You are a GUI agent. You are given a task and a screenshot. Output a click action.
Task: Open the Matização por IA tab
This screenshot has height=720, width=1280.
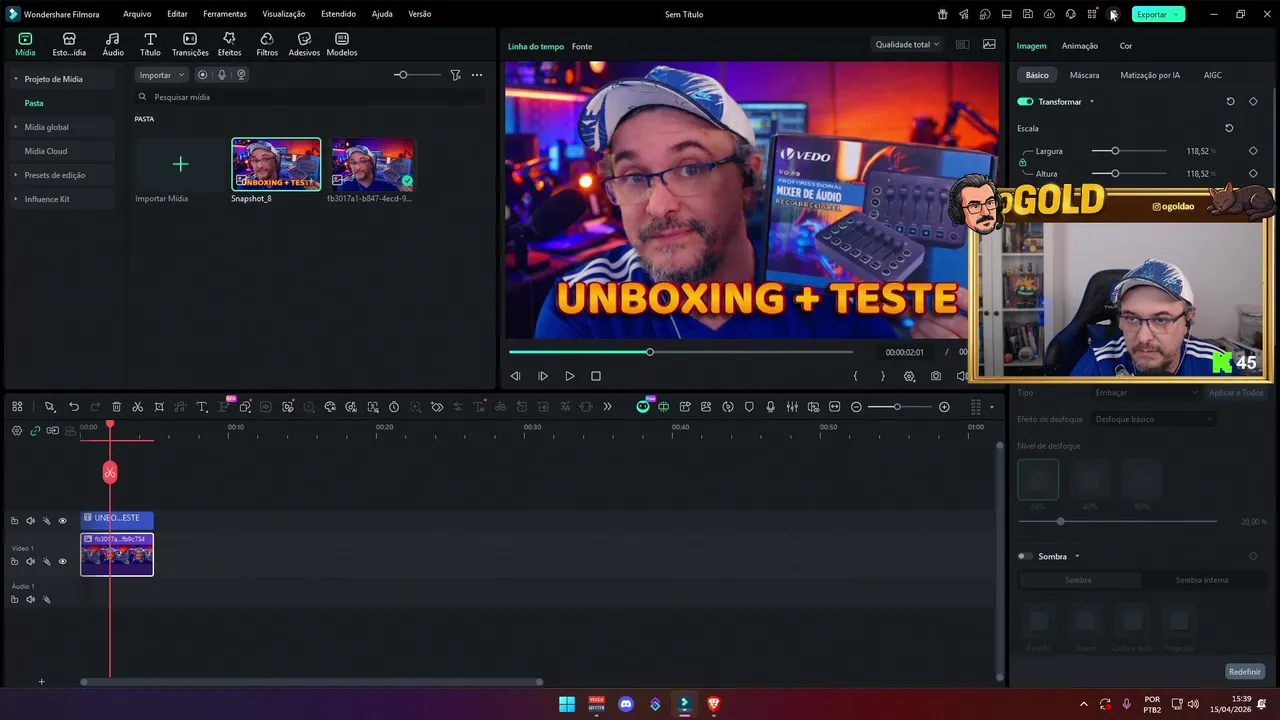pos(1150,75)
